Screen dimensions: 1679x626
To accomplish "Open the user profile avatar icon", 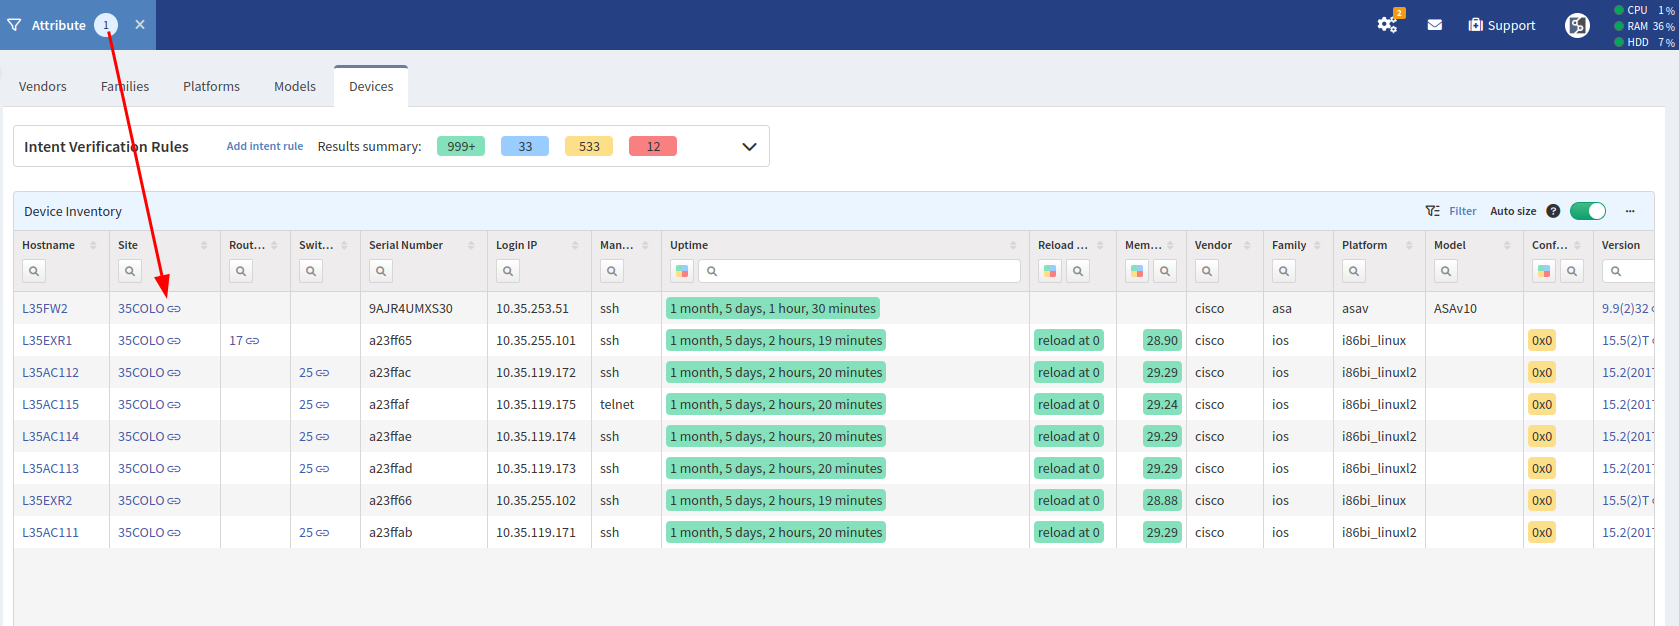I will click(1577, 25).
